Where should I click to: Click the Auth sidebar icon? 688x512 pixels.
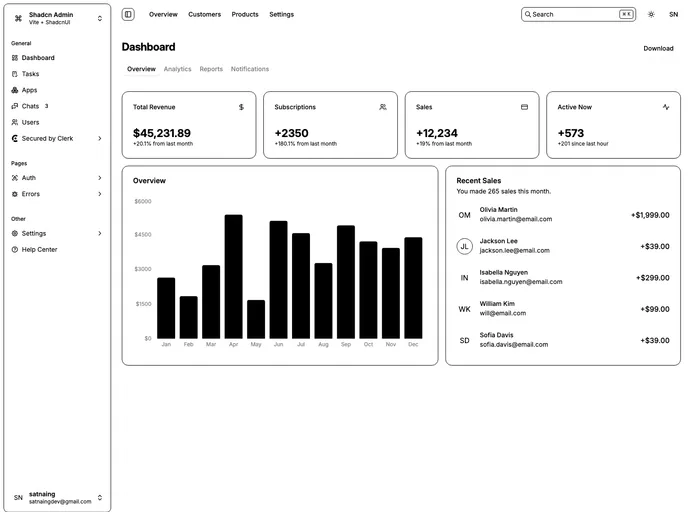click(x=15, y=178)
